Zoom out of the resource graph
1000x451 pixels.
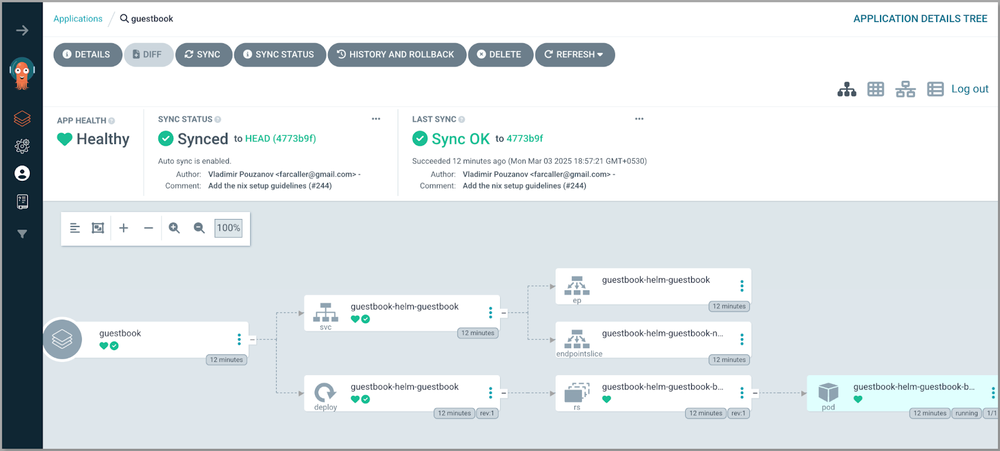pos(199,228)
